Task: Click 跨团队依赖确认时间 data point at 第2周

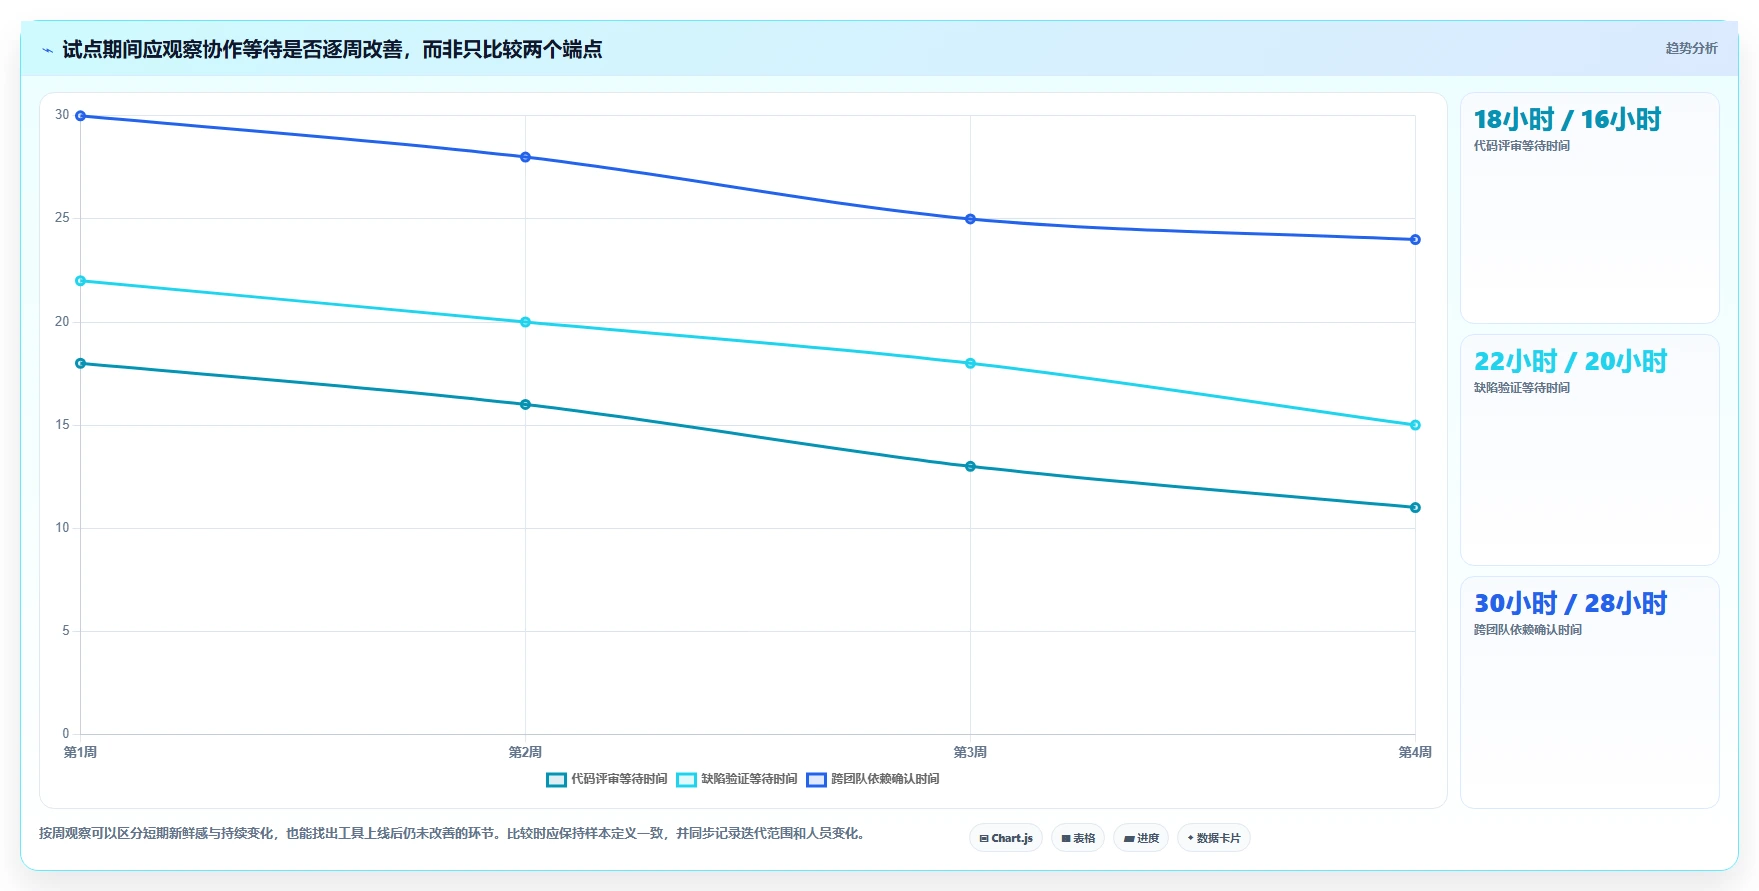Action: point(525,157)
